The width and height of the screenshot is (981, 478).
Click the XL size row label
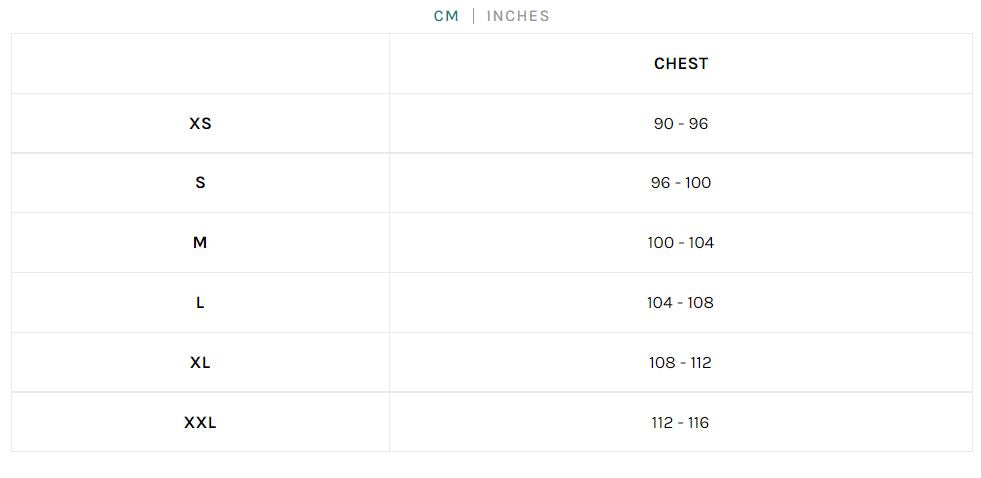click(200, 363)
